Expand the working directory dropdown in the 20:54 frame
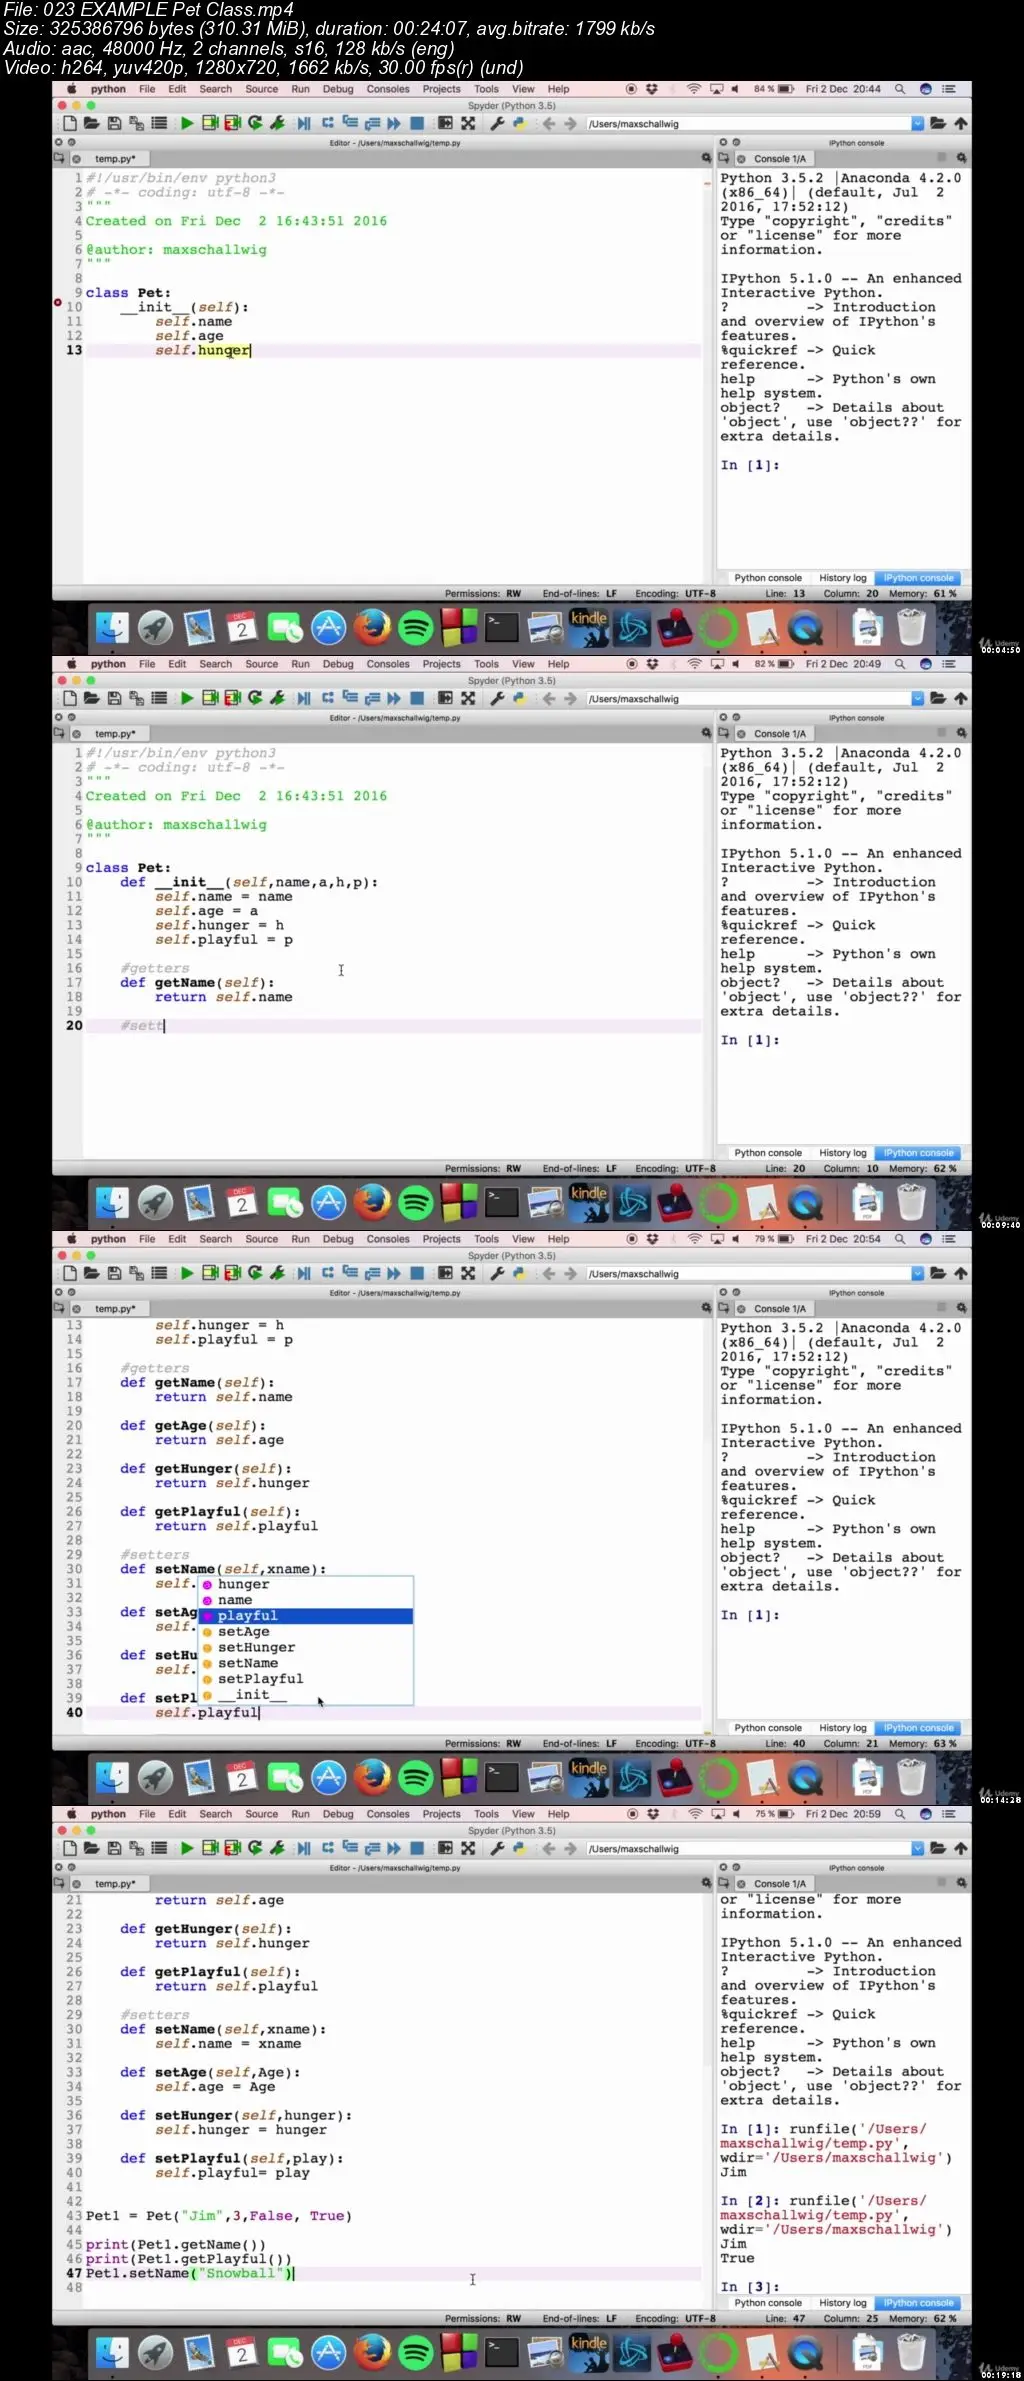The width and height of the screenshot is (1024, 2381). click(x=917, y=1274)
